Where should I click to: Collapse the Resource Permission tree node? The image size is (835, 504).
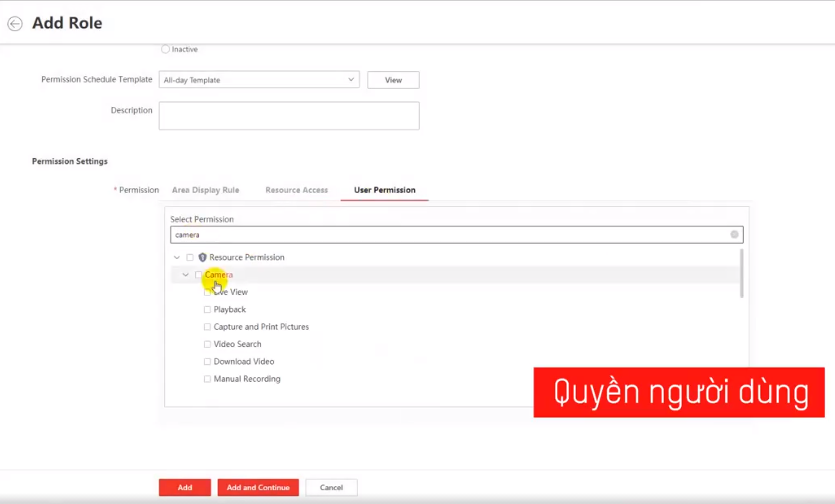point(177,257)
